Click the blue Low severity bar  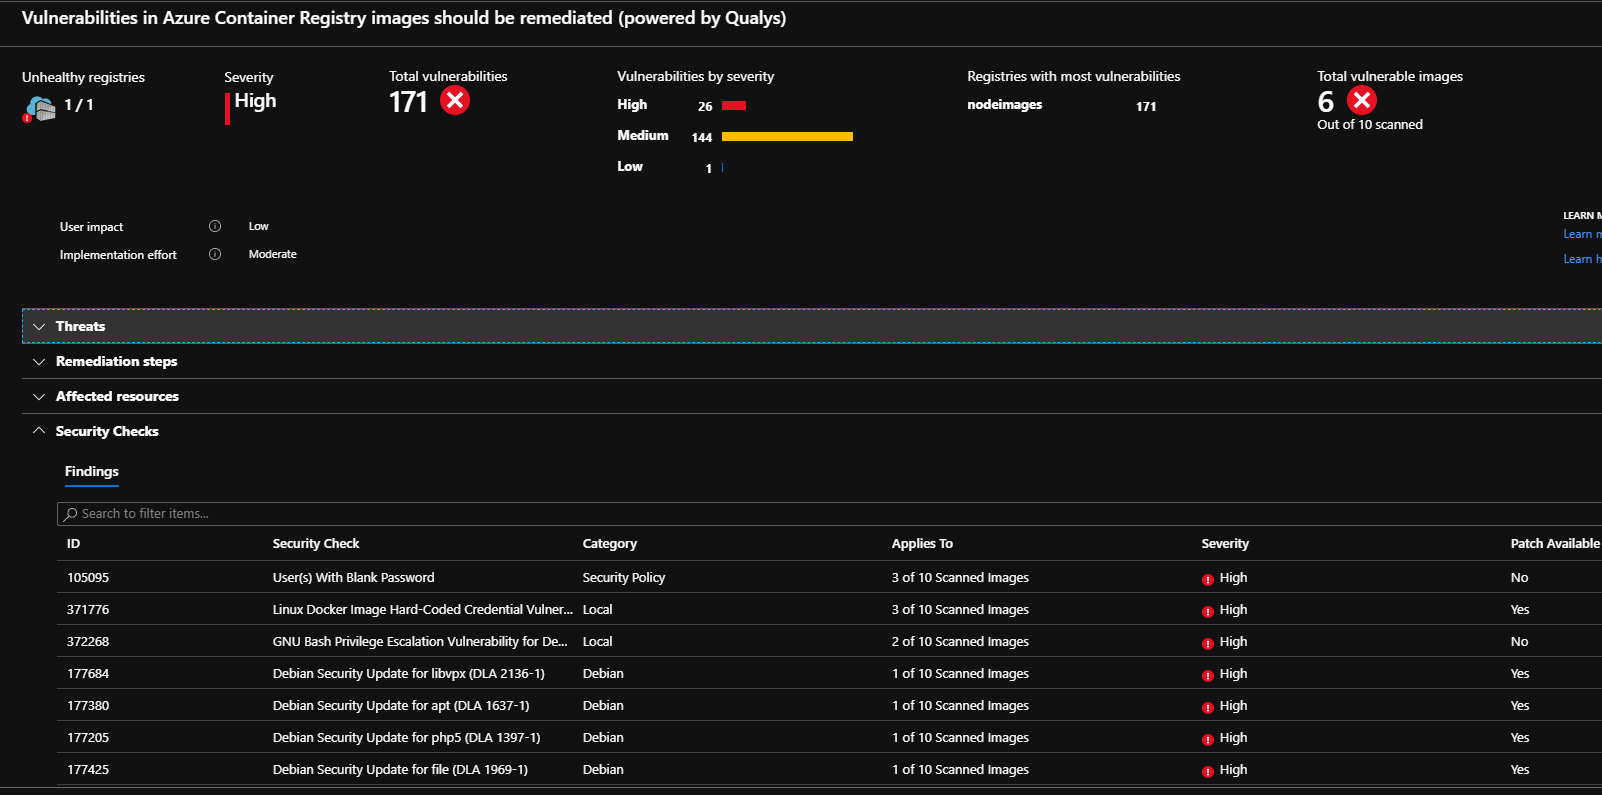point(722,168)
